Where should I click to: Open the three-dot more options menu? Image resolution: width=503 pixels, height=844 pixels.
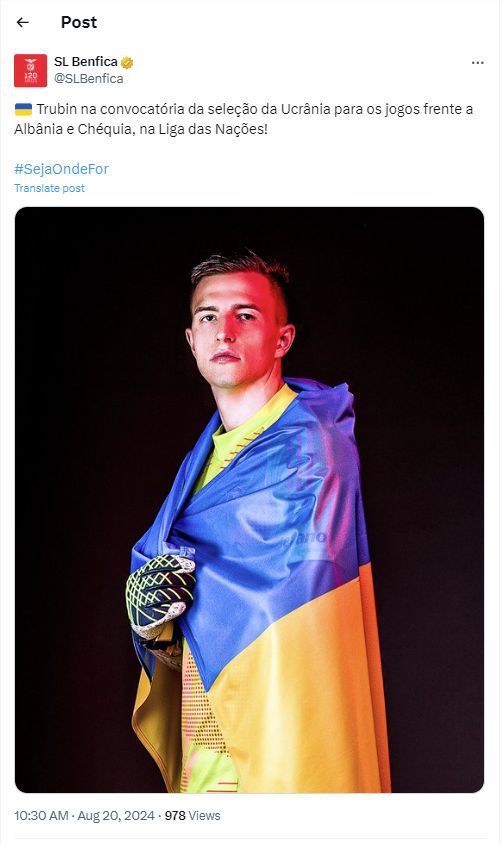pyautogui.click(x=477, y=63)
